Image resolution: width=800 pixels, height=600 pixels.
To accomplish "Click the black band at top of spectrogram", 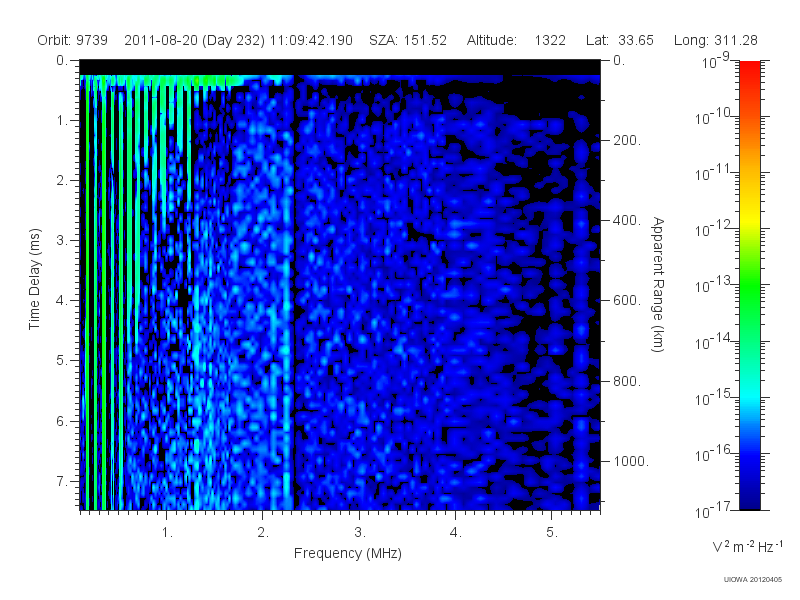I will coord(340,67).
